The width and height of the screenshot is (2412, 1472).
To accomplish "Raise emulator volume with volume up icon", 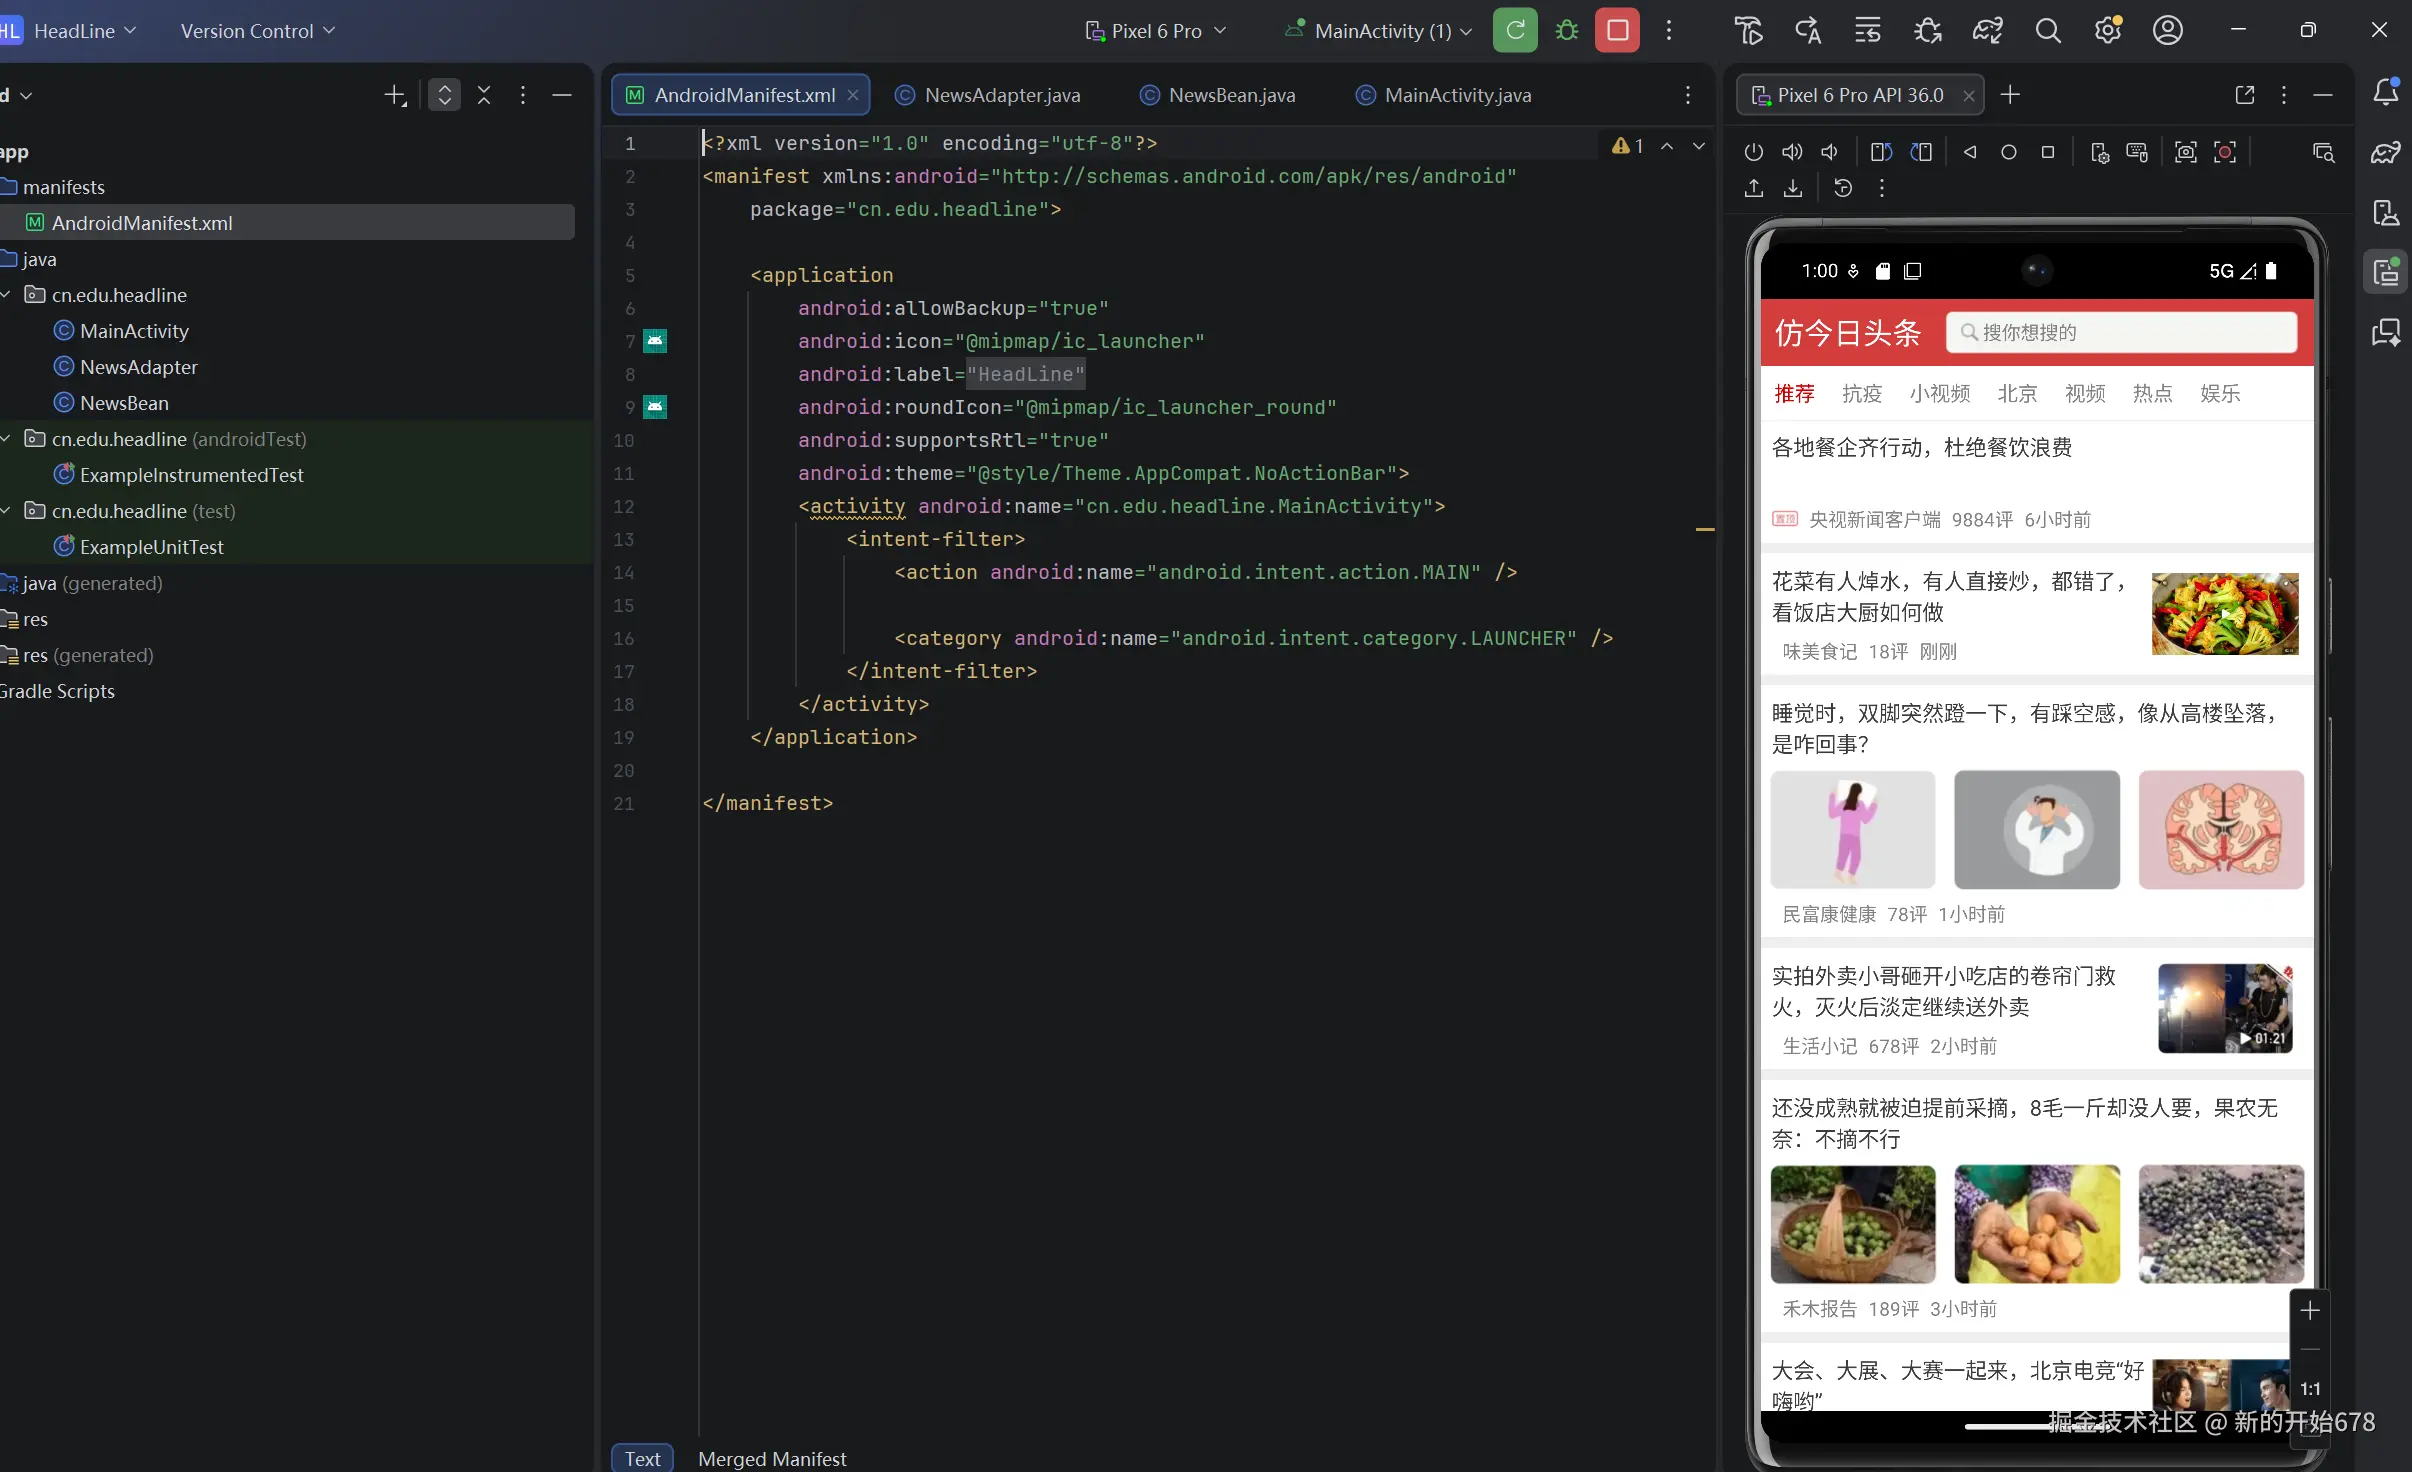I will (1792, 152).
